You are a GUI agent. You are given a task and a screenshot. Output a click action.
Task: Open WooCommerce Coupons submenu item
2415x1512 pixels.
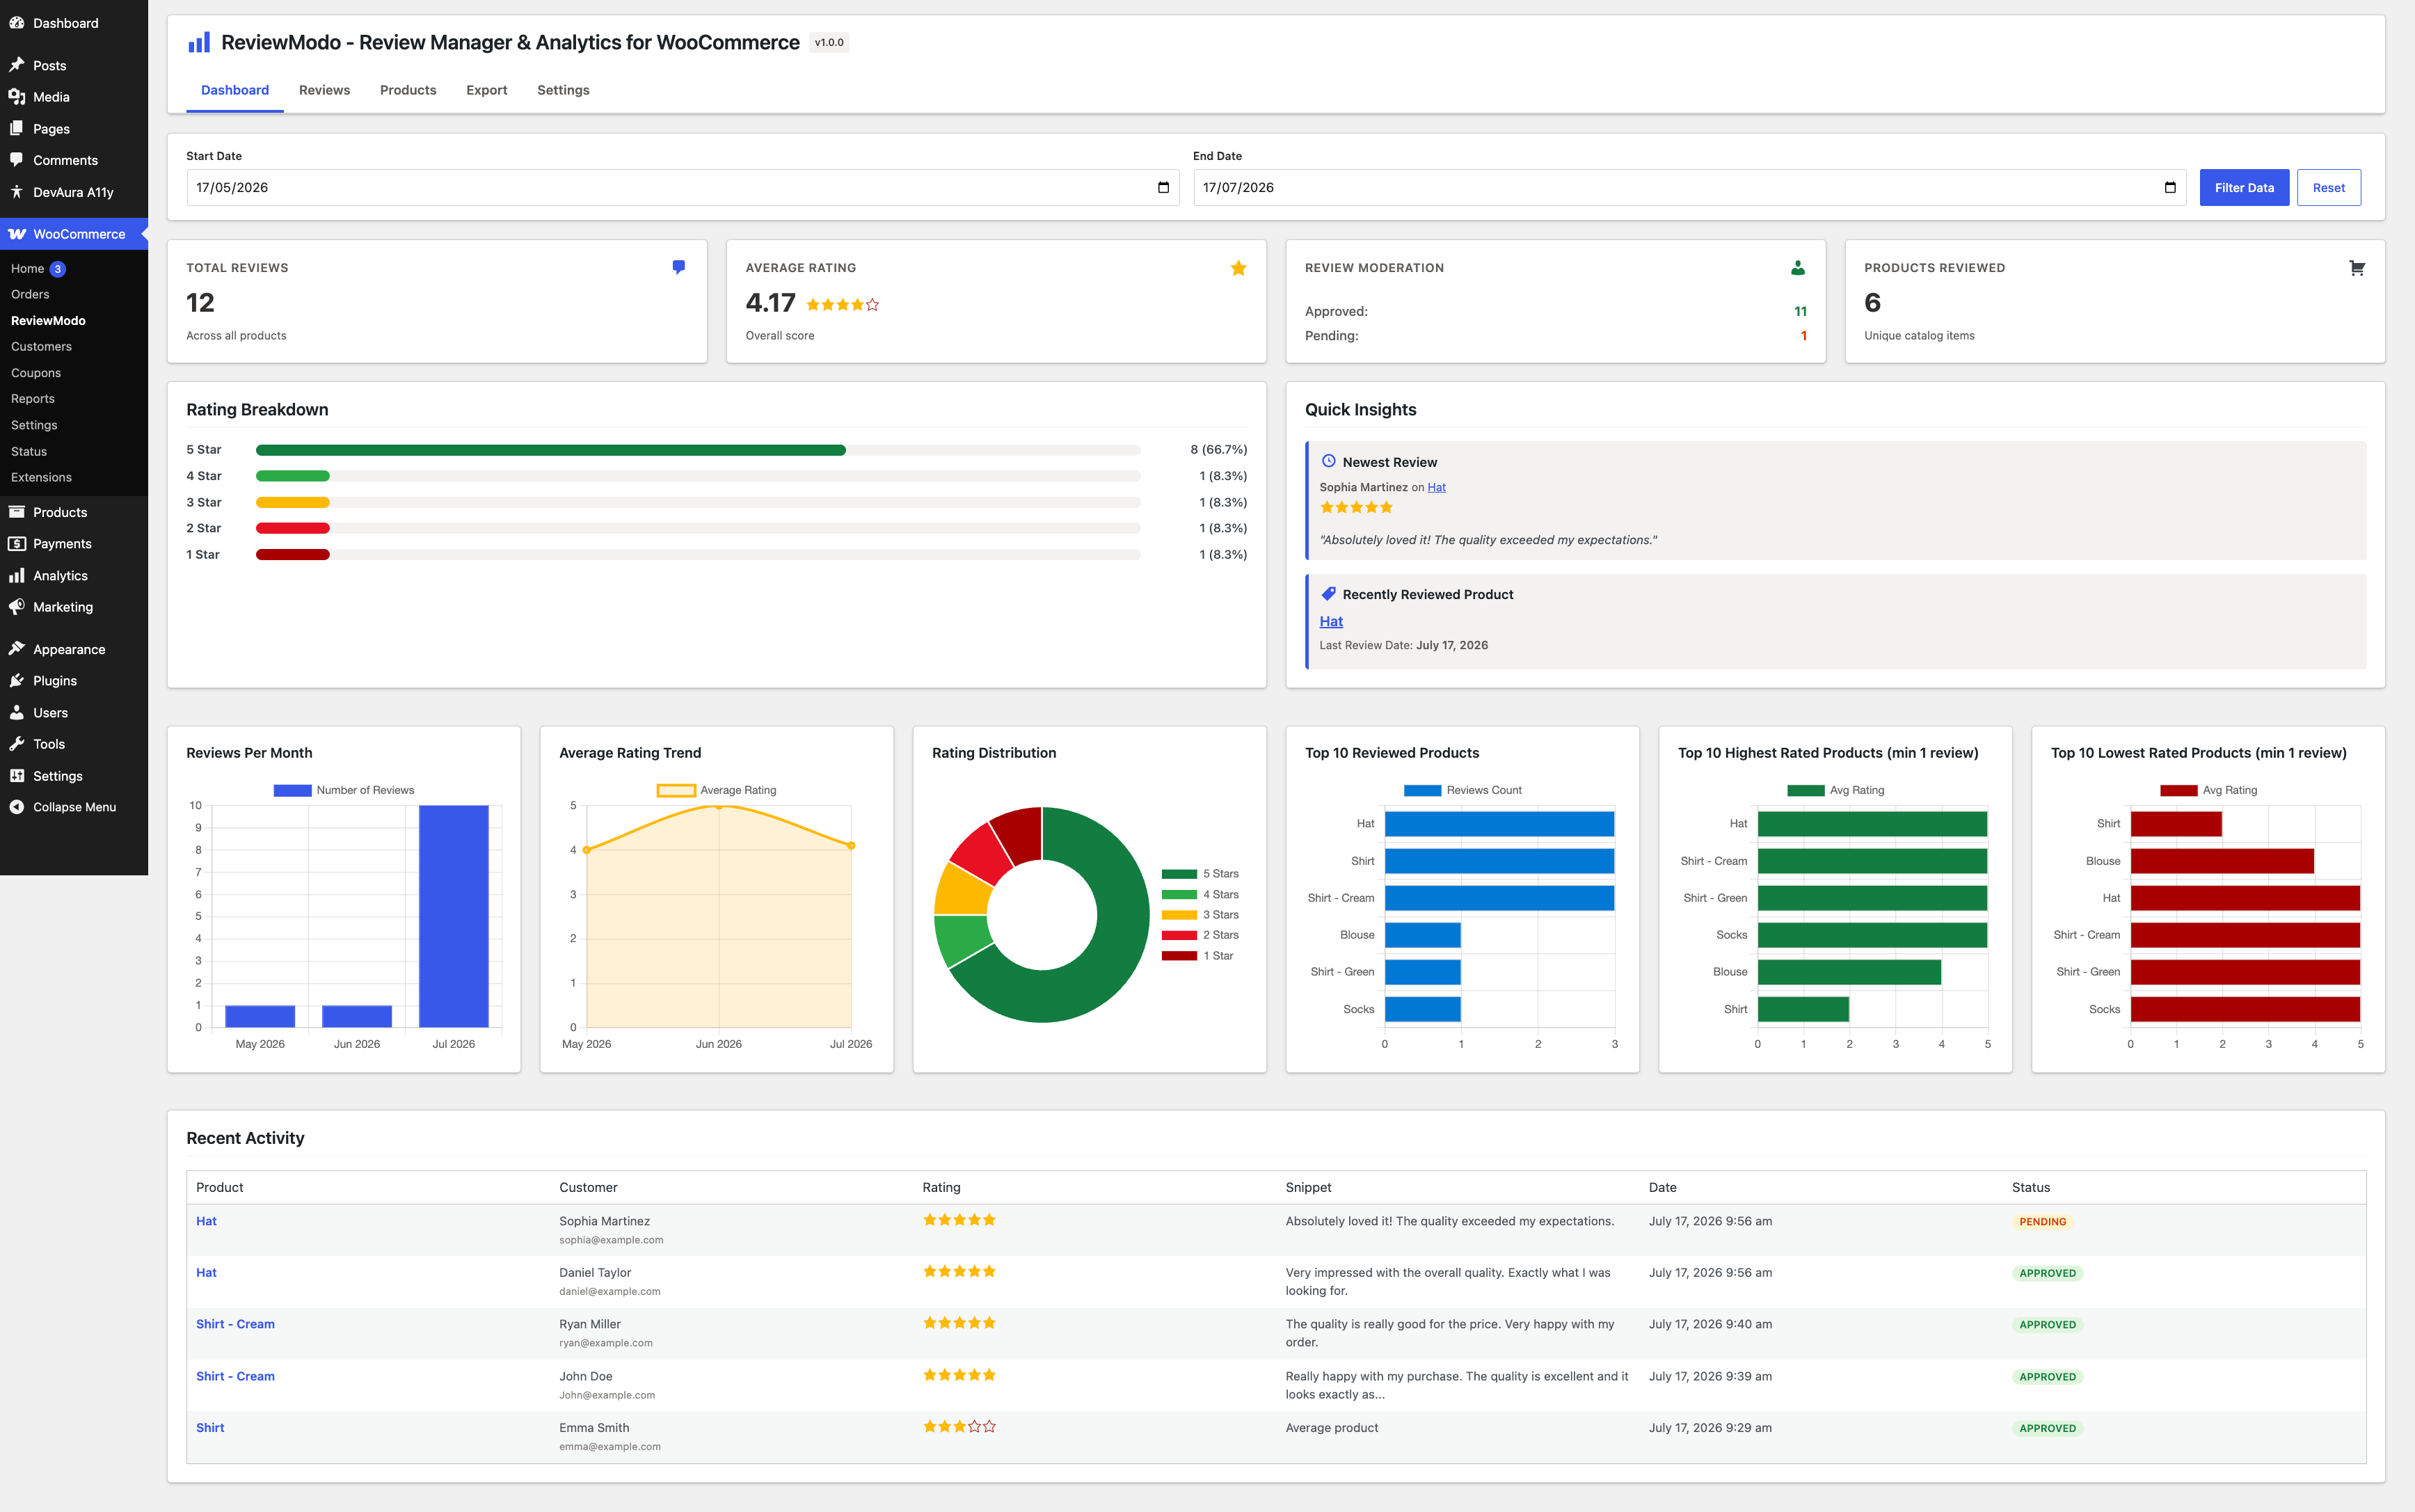36,373
